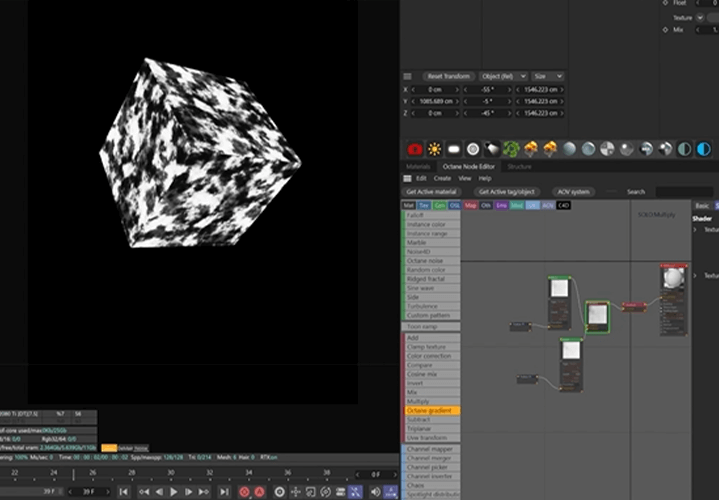719x500 pixels.
Task: Click the blue half-circle material icon
Action: coord(704,149)
